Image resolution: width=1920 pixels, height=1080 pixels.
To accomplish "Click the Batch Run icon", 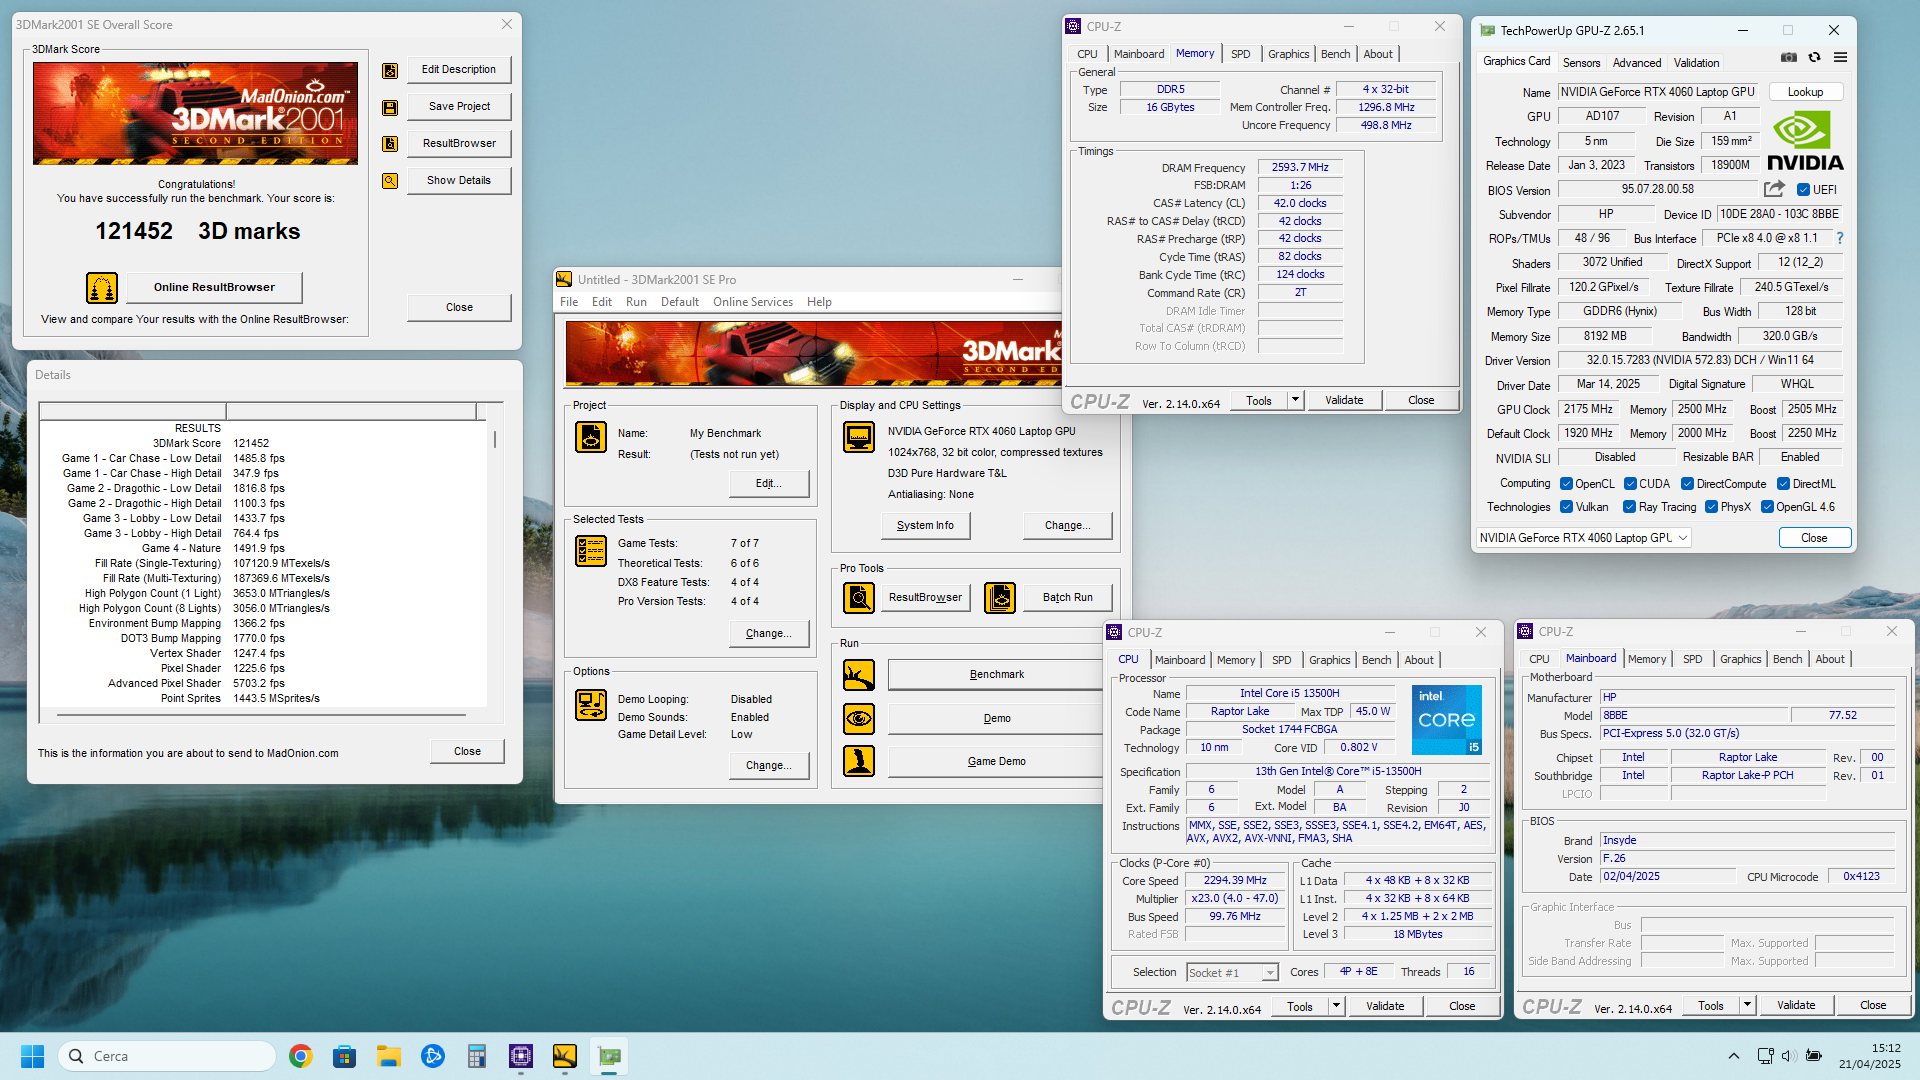I will click(x=1000, y=598).
